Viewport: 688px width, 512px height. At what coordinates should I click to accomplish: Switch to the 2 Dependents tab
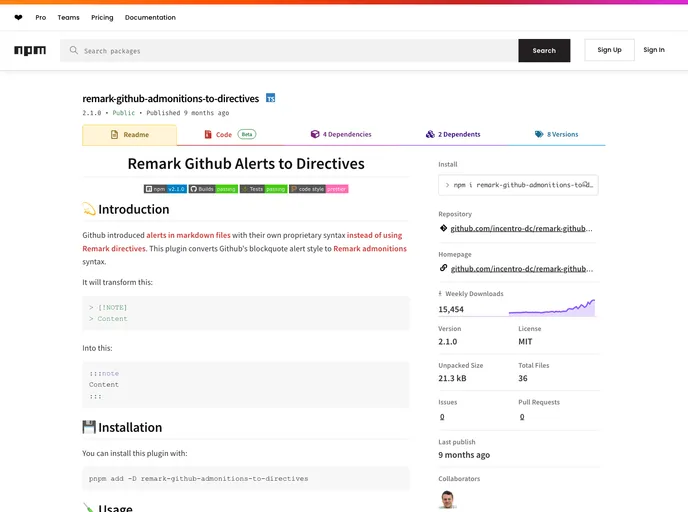pyautogui.click(x=453, y=134)
